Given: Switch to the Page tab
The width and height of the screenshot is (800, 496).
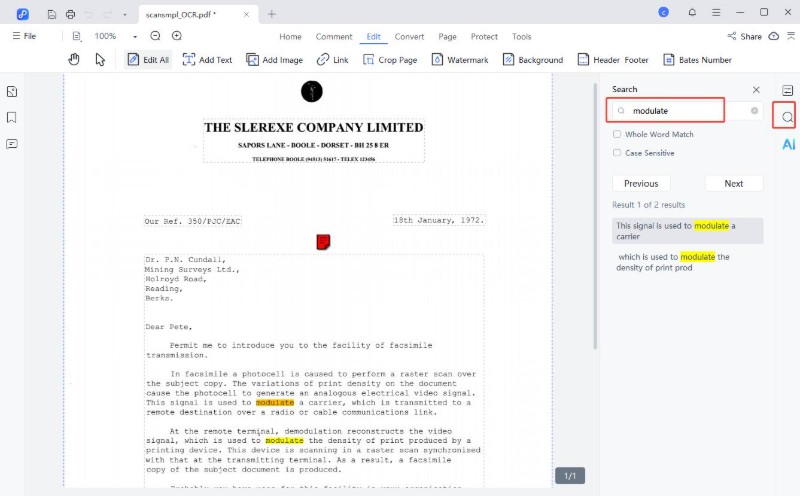Looking at the screenshot, I should (447, 37).
